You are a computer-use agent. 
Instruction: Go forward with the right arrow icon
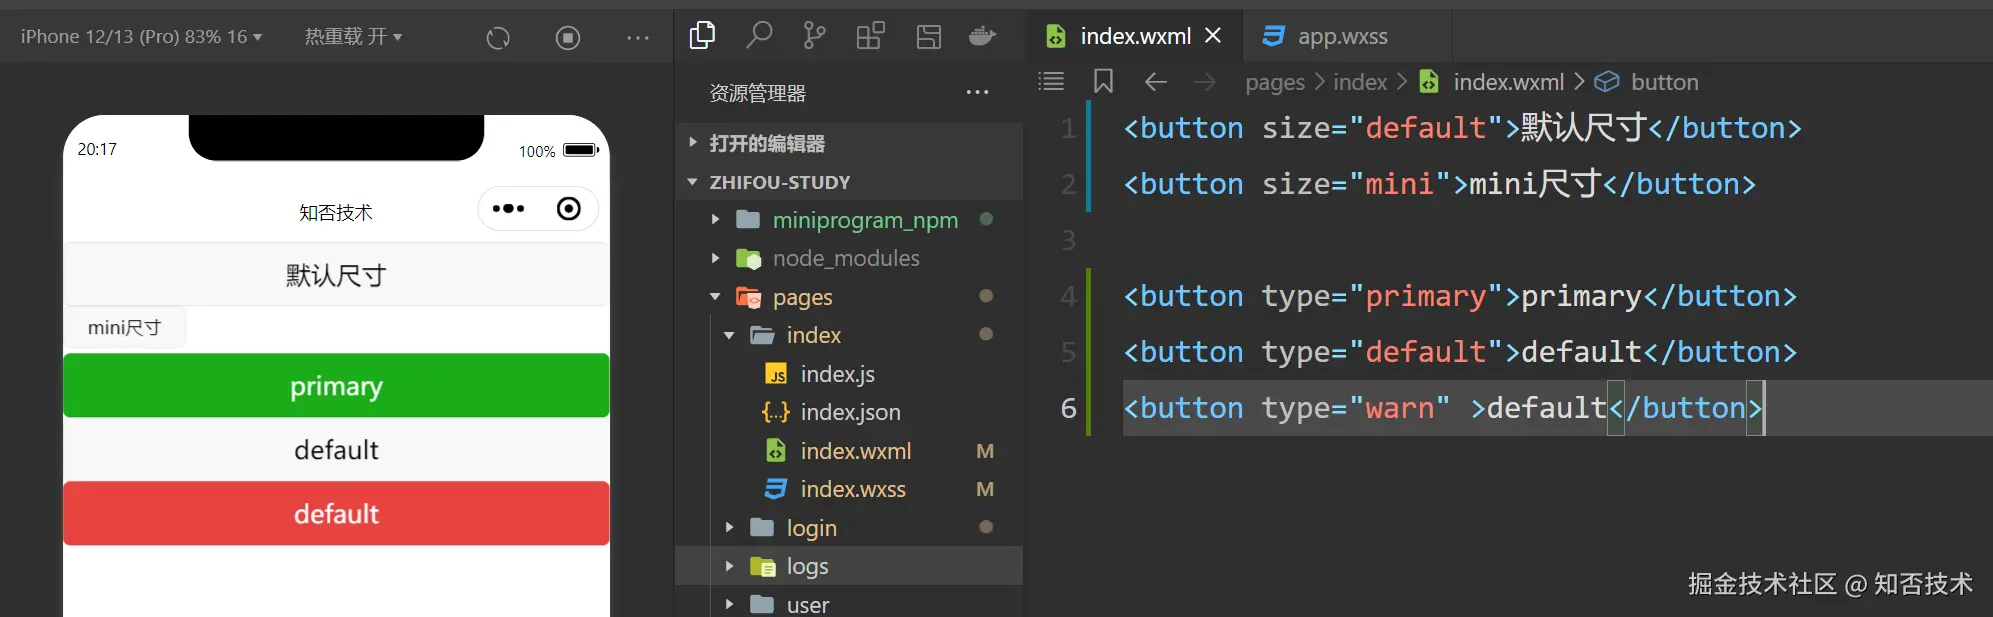[x=1205, y=82]
